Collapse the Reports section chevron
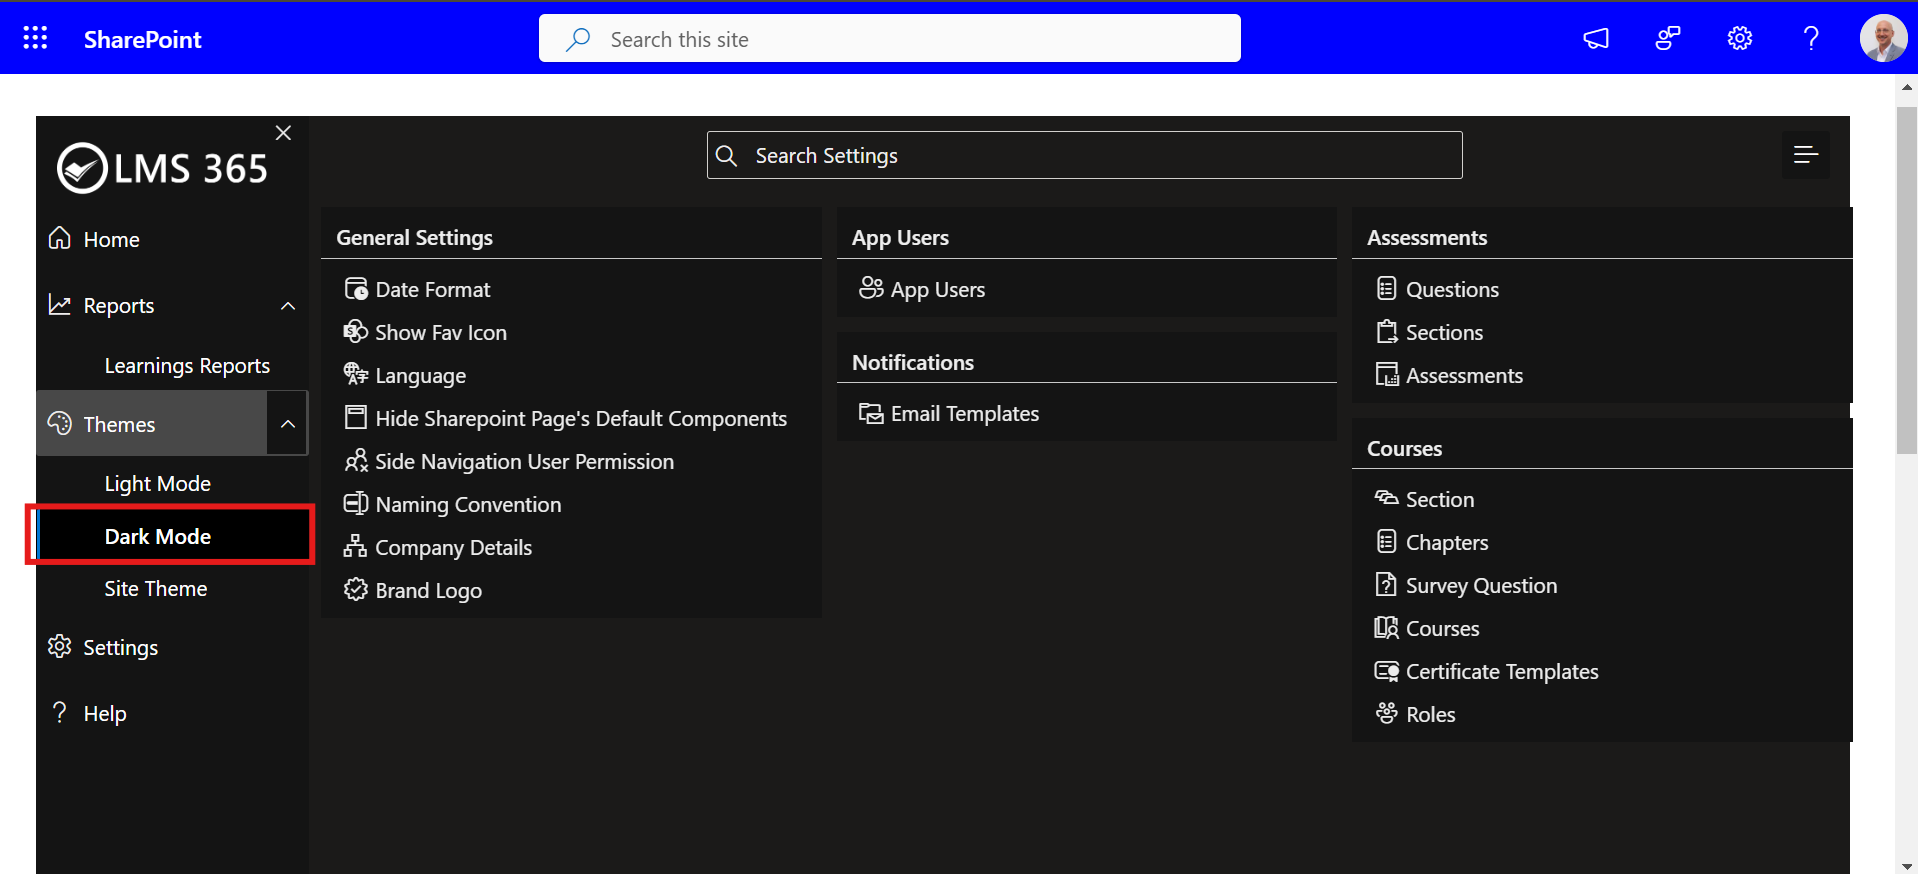1918x874 pixels. pos(288,306)
